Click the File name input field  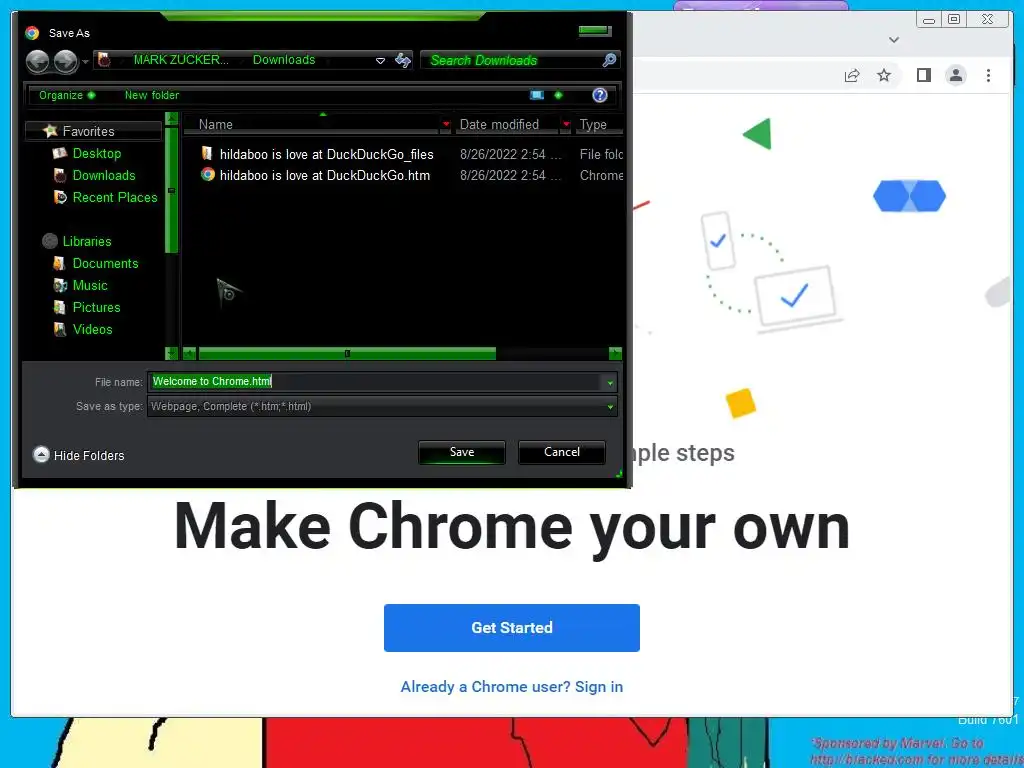pyautogui.click(x=376, y=382)
